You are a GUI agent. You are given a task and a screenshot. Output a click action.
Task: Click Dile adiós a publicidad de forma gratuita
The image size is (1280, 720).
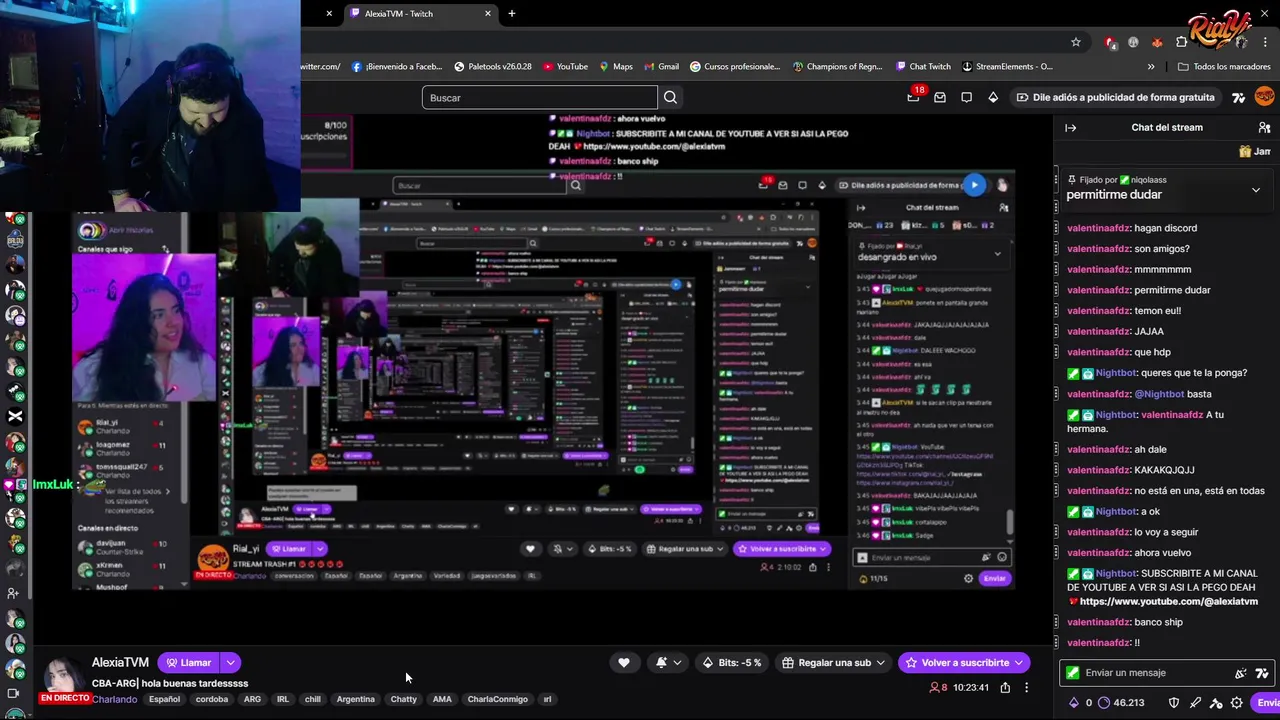click(1115, 97)
